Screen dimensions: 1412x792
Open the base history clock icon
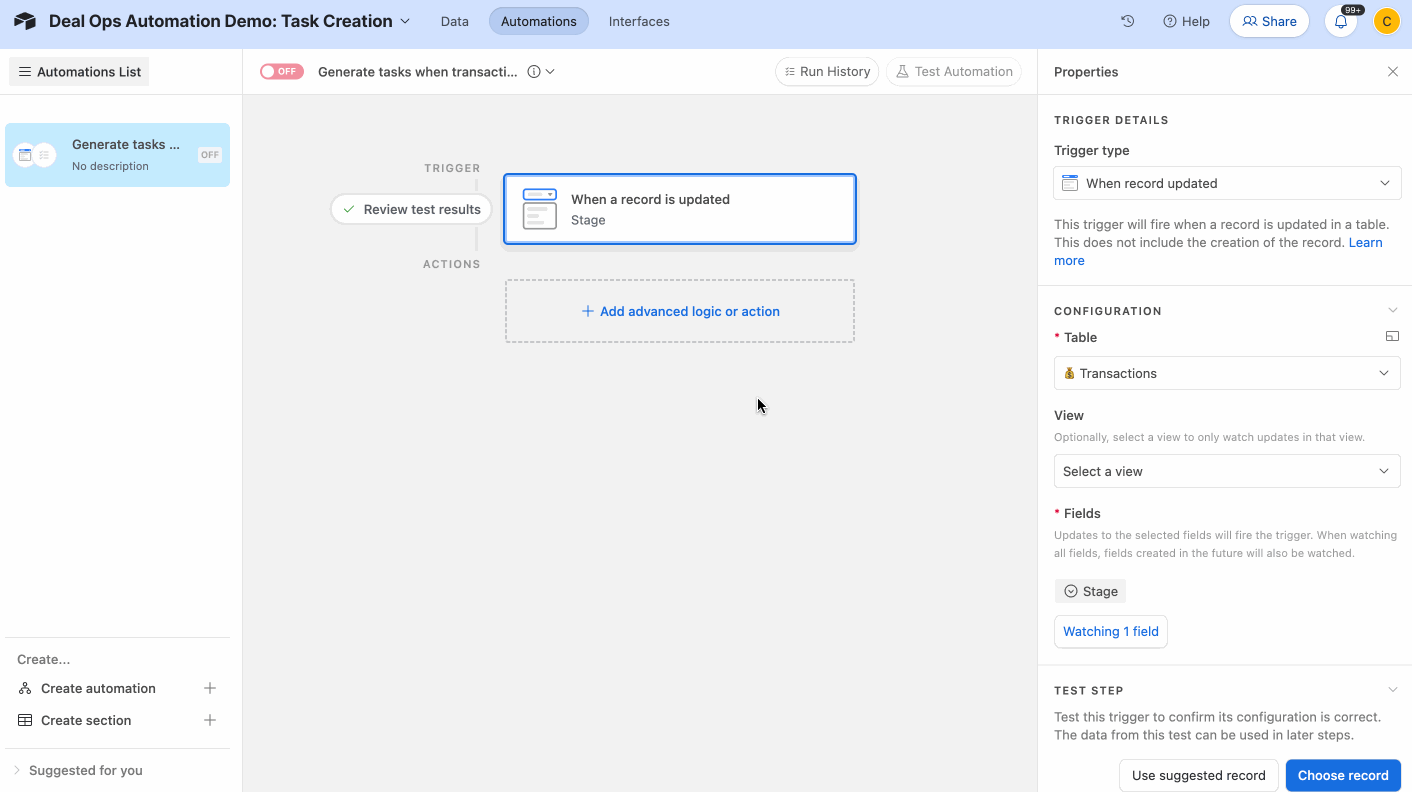1127,21
